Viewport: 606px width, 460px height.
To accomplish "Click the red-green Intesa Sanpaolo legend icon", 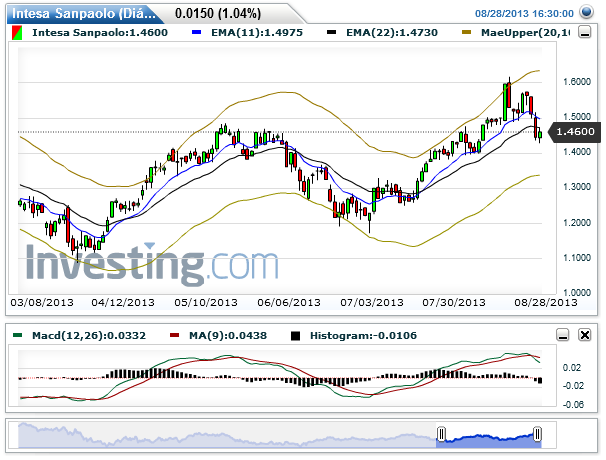I will point(17,32).
